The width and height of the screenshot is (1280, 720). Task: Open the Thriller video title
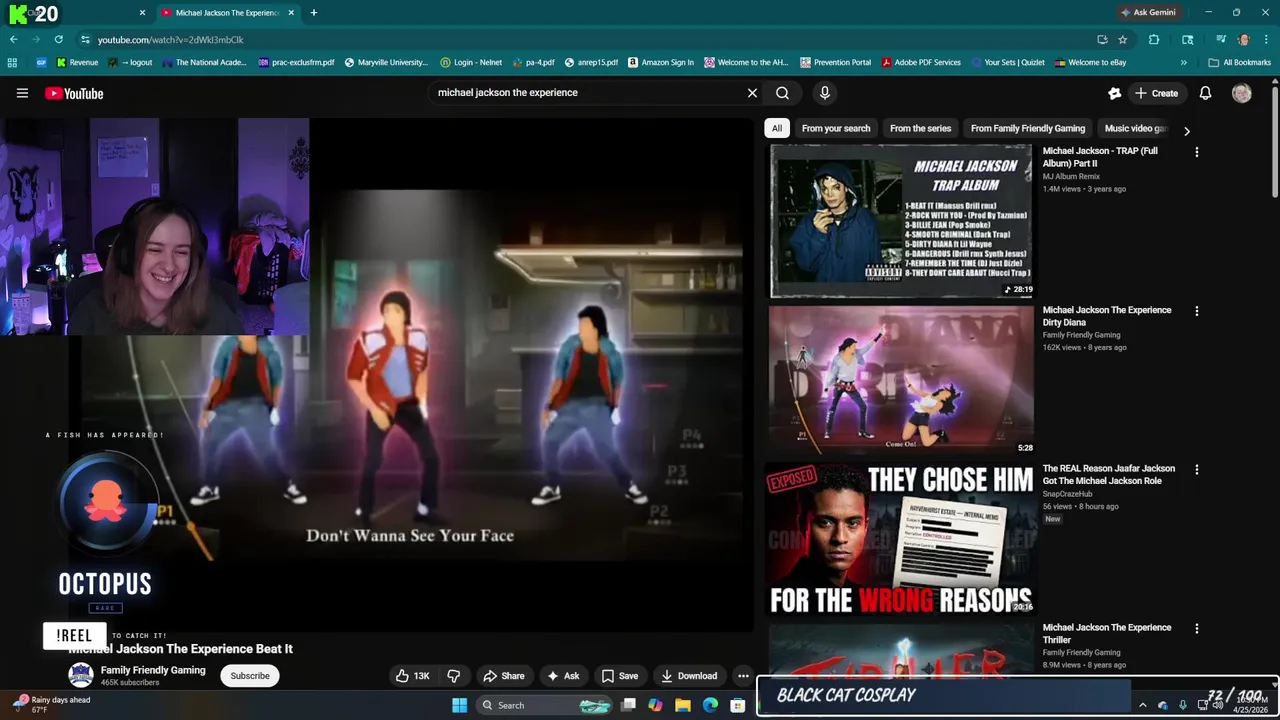pyautogui.click(x=1107, y=633)
